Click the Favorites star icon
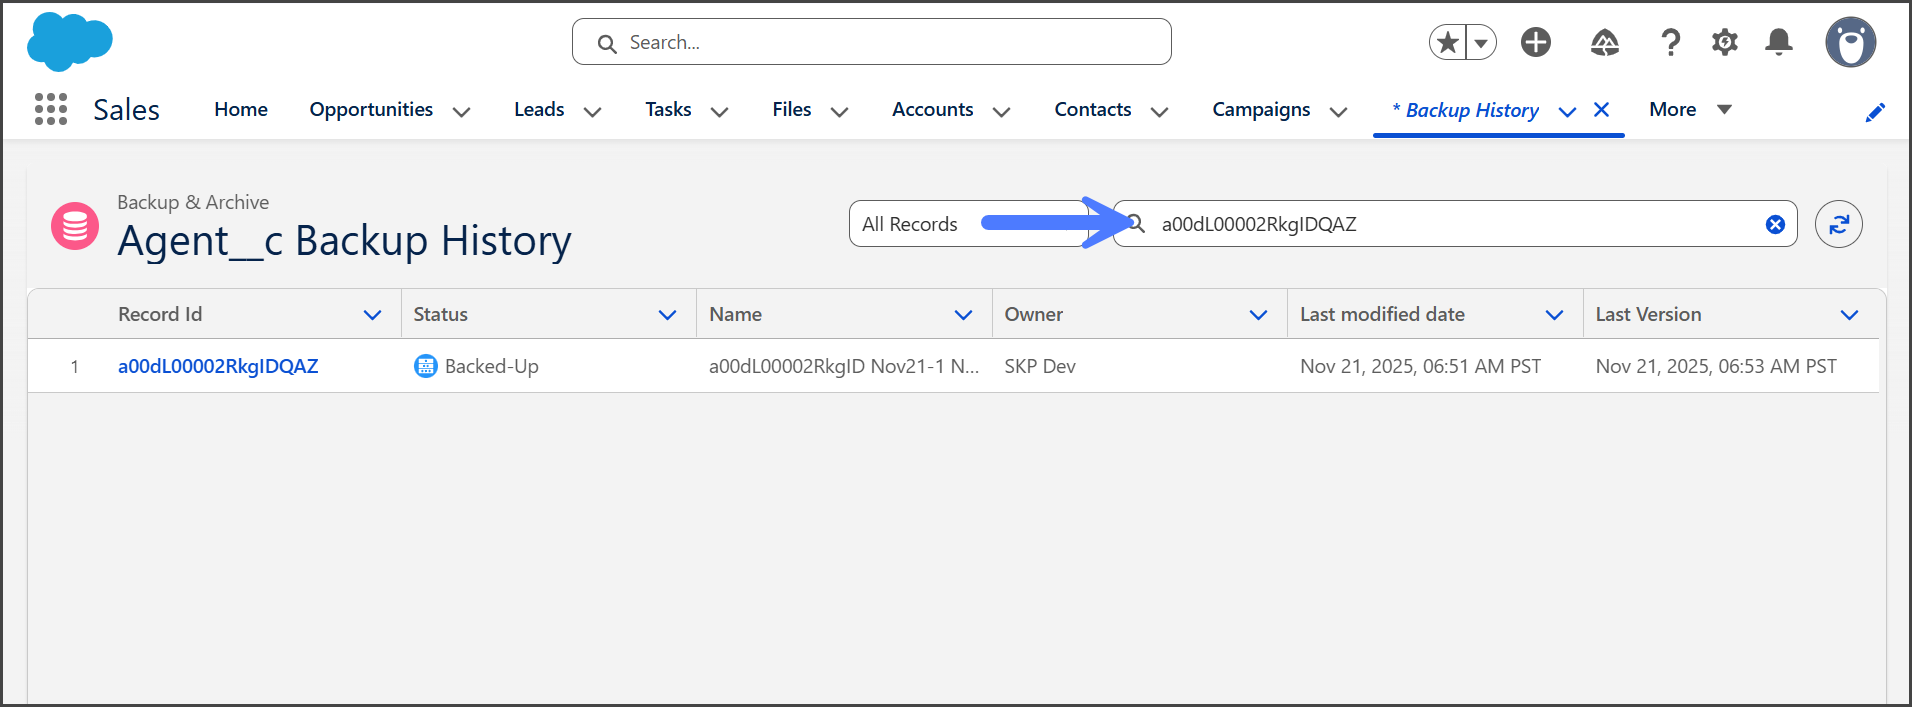 coord(1447,42)
